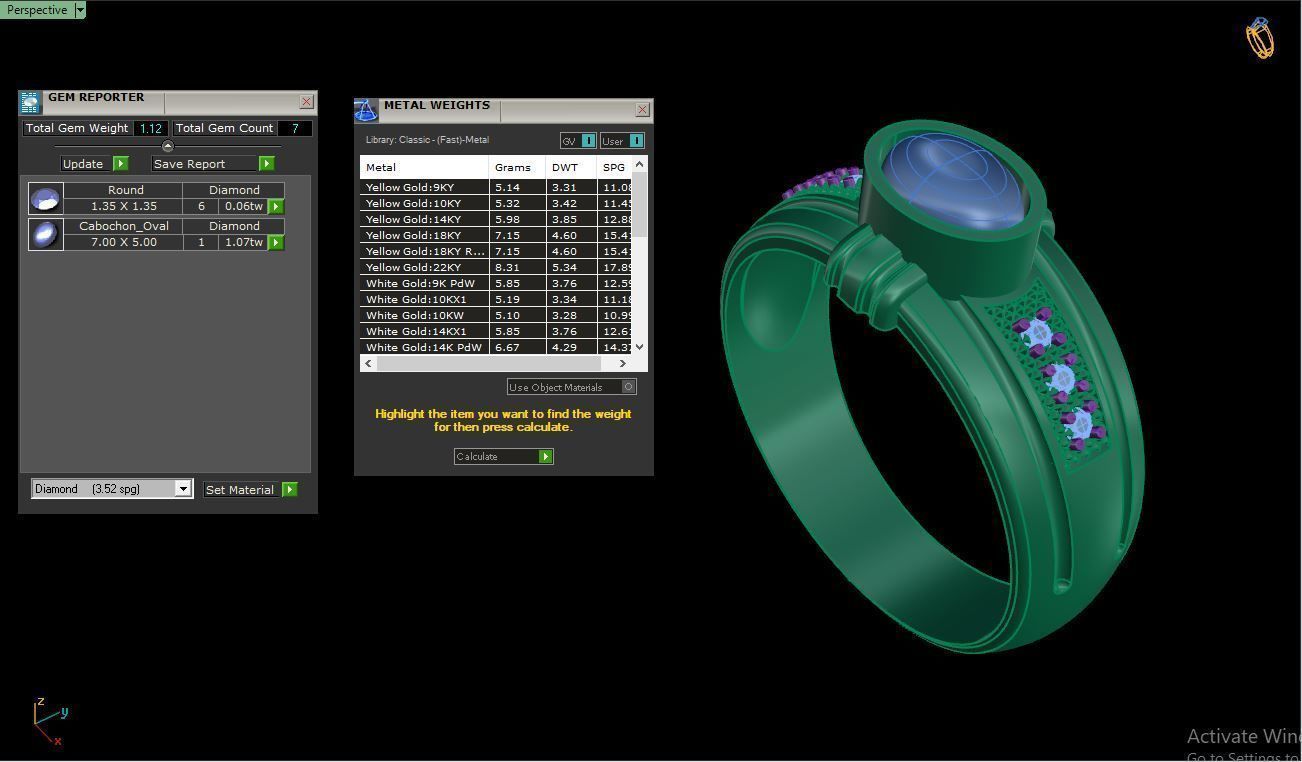This screenshot has width=1302, height=762.
Task: Click the metal table scroll right arrow
Action: click(x=623, y=363)
